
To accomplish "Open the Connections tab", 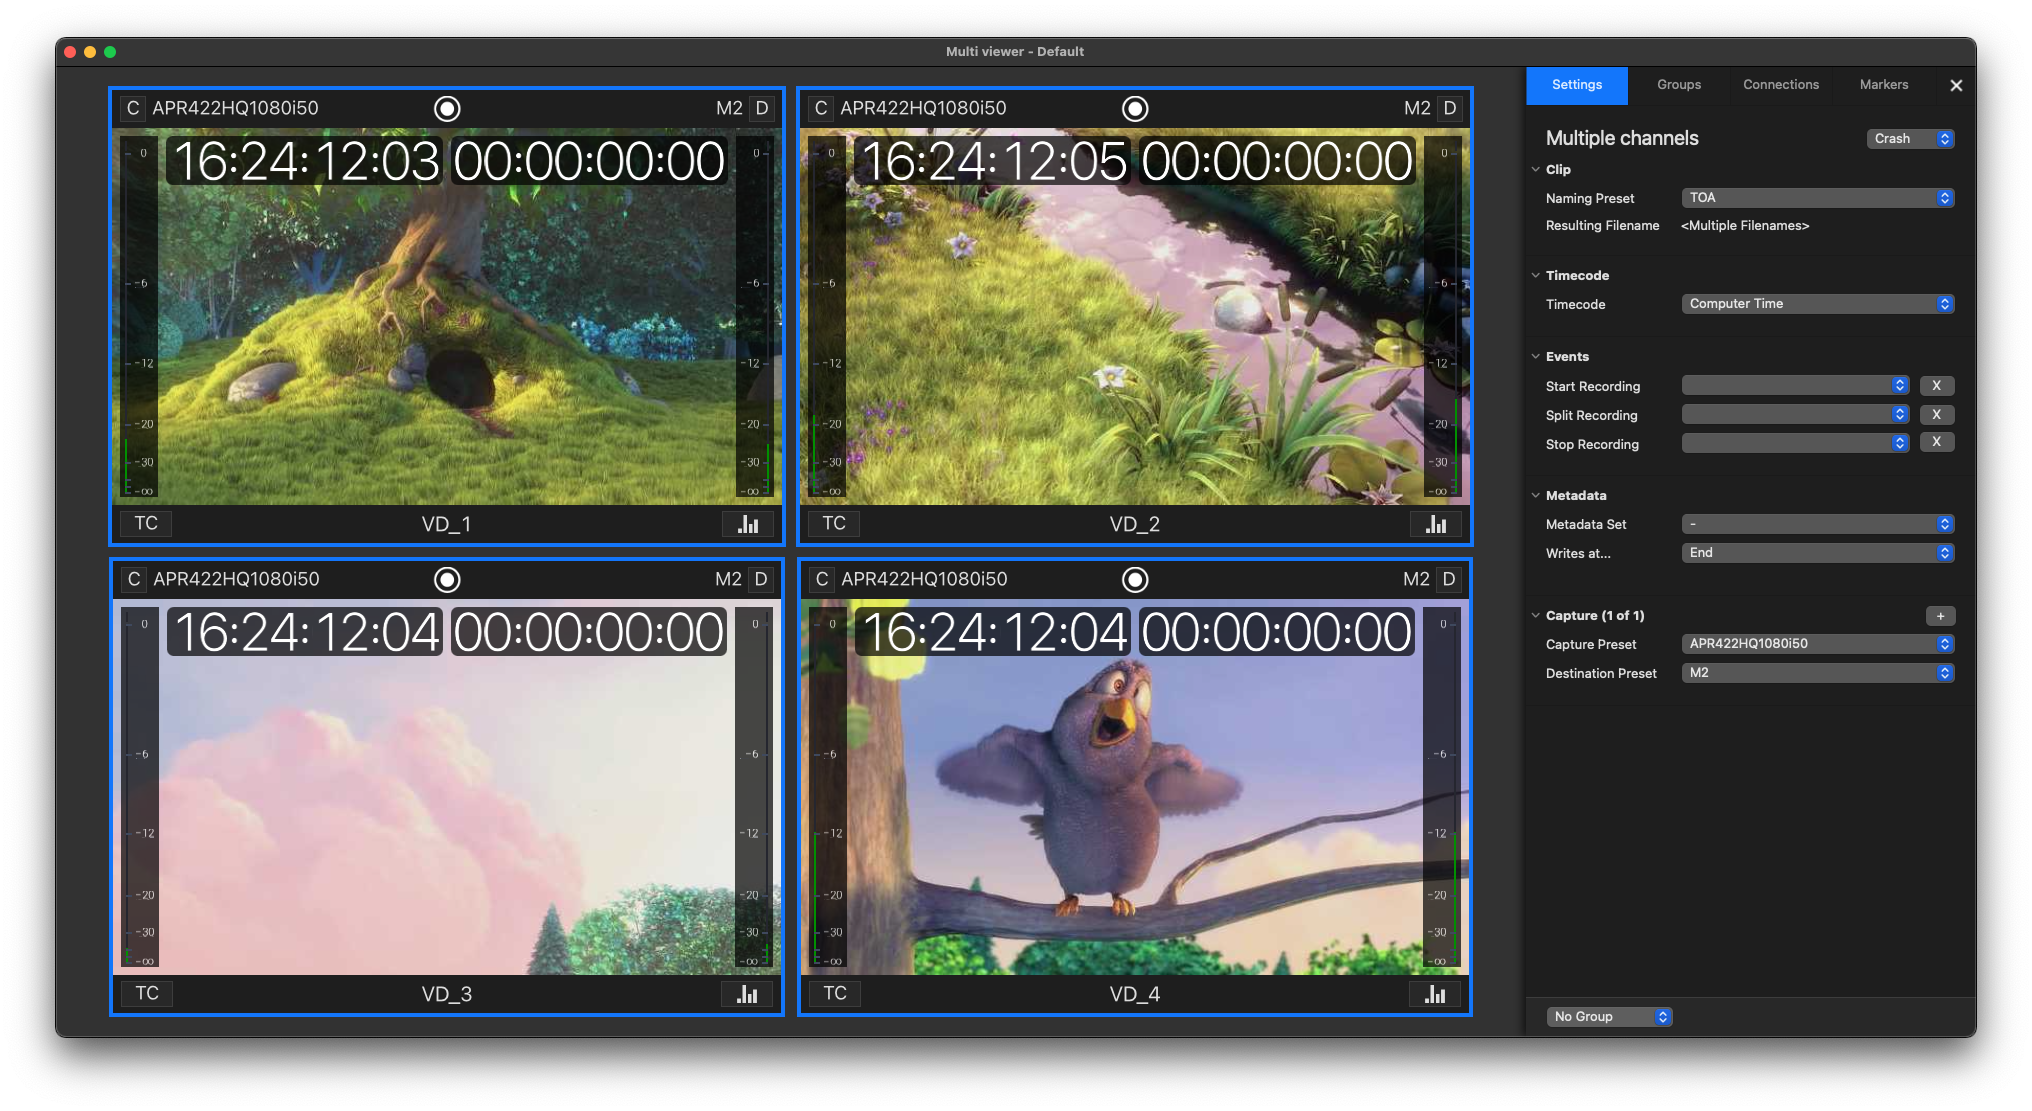I will (1781, 85).
